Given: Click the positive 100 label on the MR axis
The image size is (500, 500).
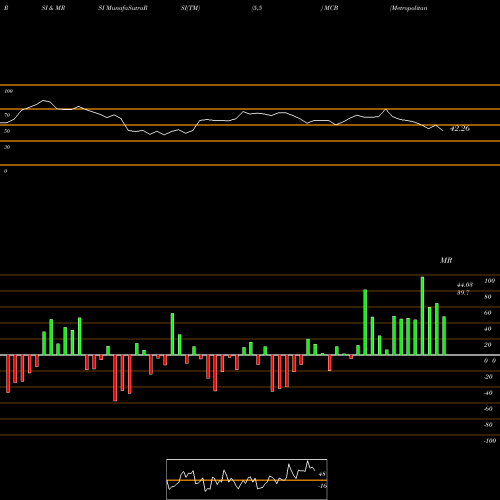Looking at the screenshot, I should [x=489, y=281].
